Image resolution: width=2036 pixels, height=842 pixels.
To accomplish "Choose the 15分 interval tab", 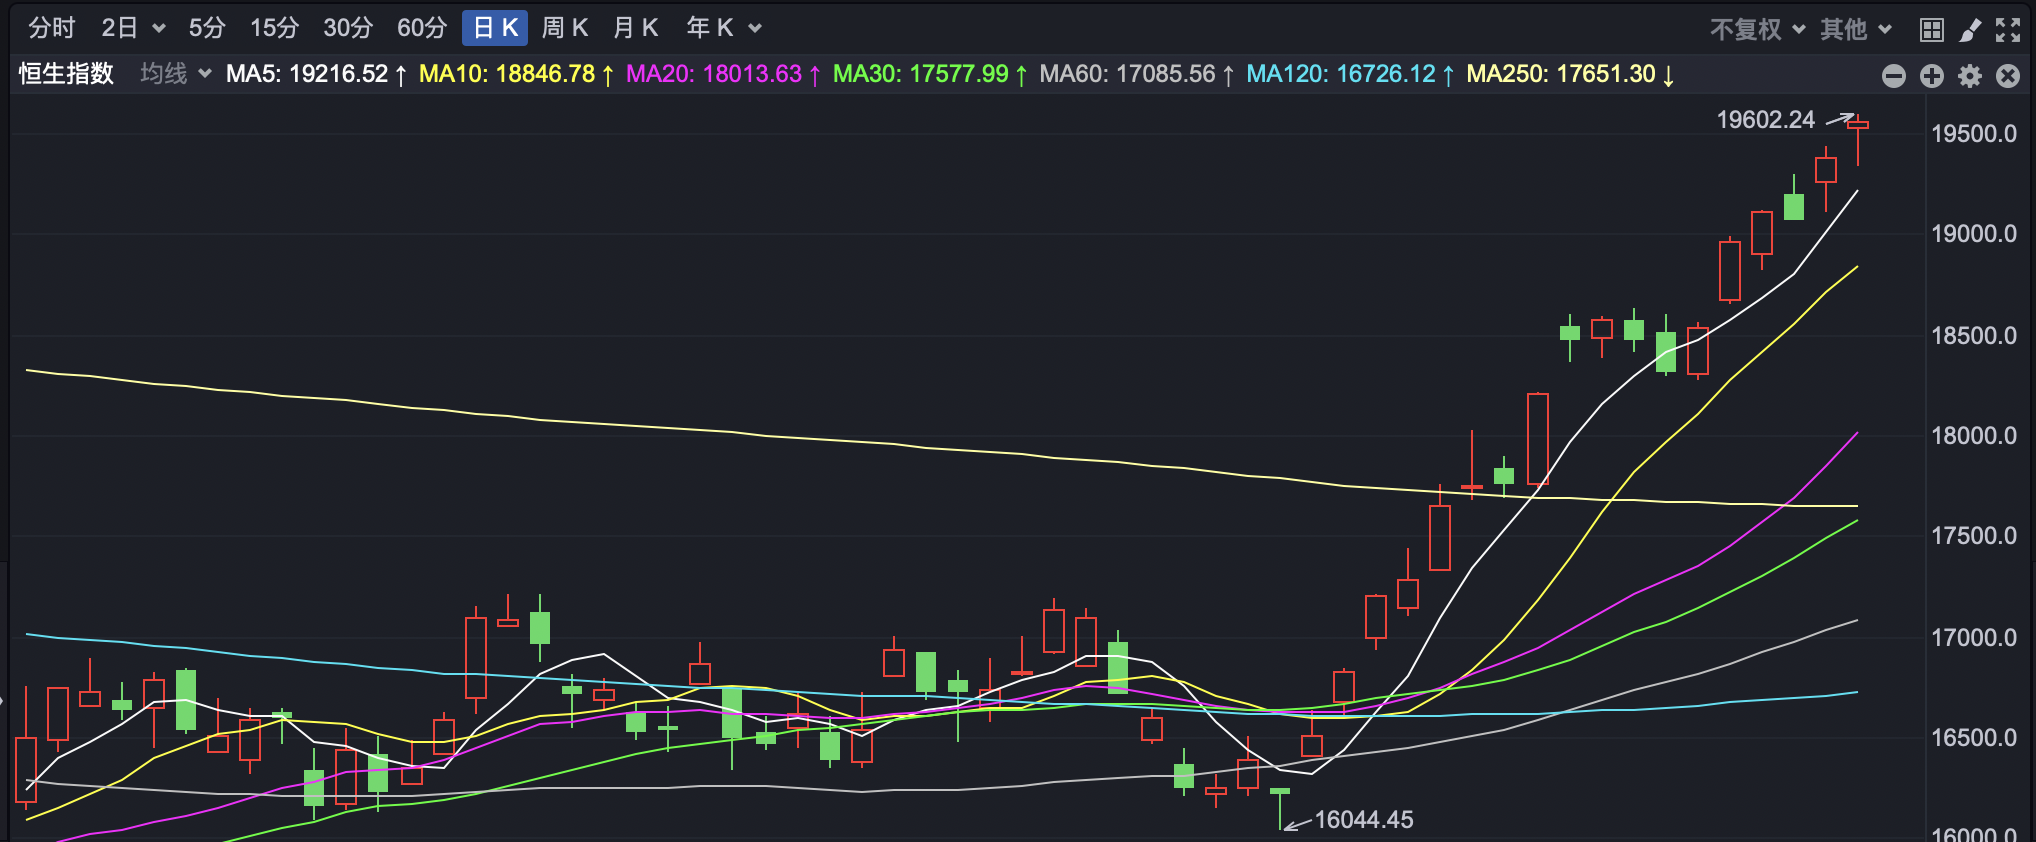I will click(x=274, y=28).
